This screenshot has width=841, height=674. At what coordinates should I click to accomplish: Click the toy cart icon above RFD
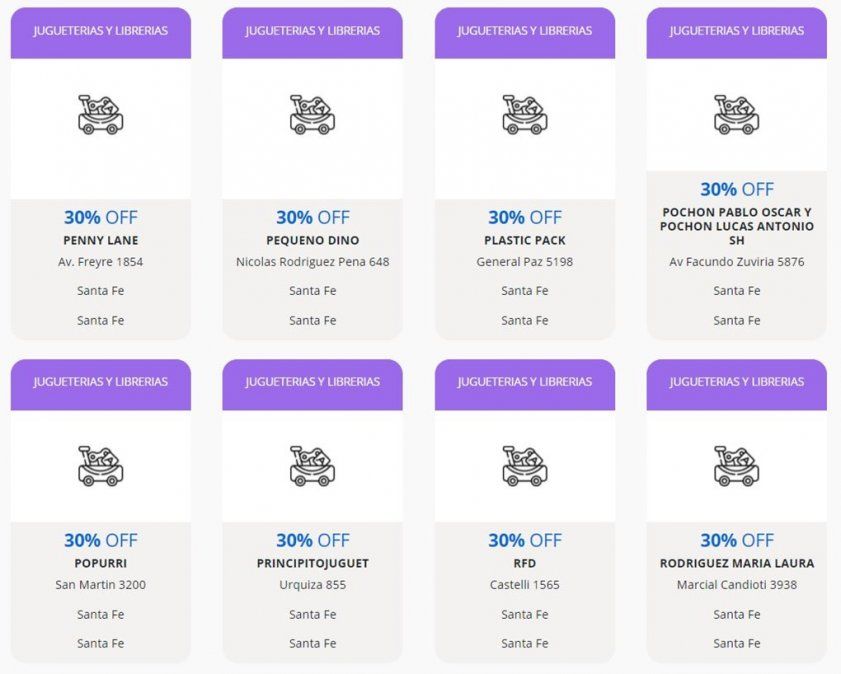pos(524,466)
